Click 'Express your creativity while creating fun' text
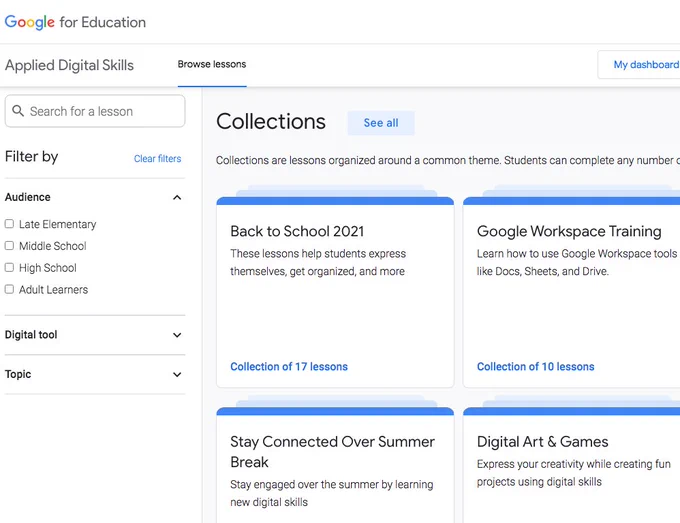 click(x=574, y=473)
